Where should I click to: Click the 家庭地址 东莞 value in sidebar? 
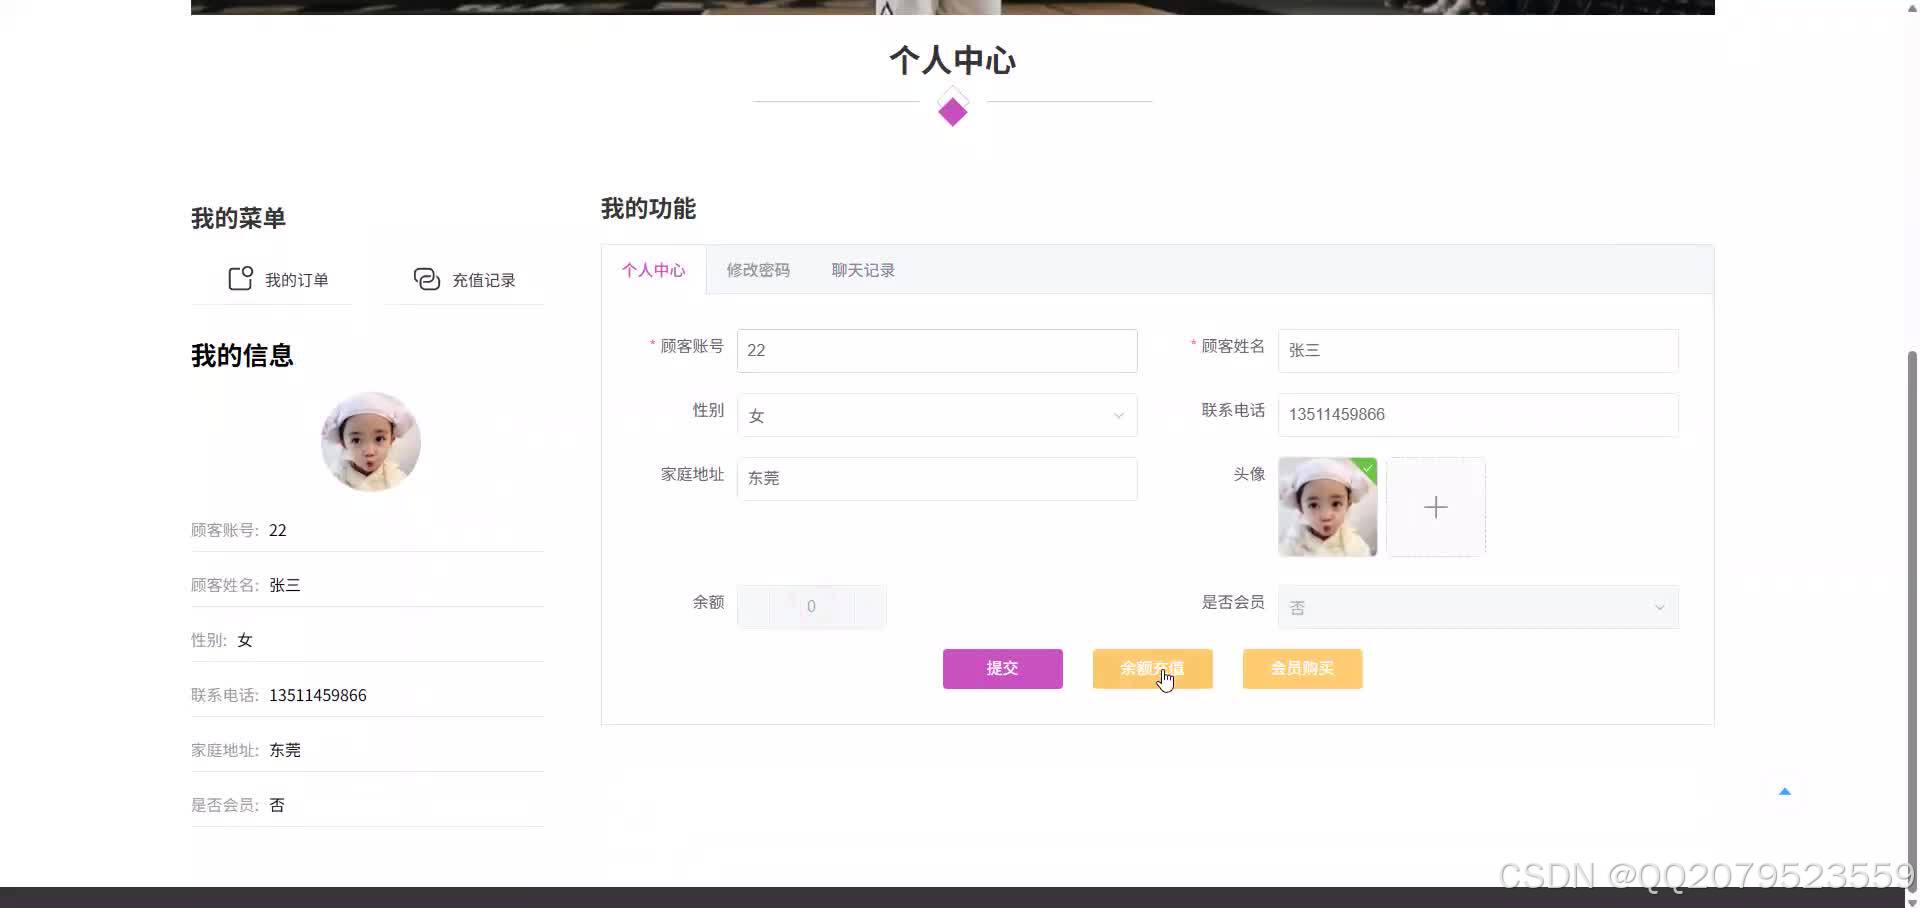pos(285,750)
